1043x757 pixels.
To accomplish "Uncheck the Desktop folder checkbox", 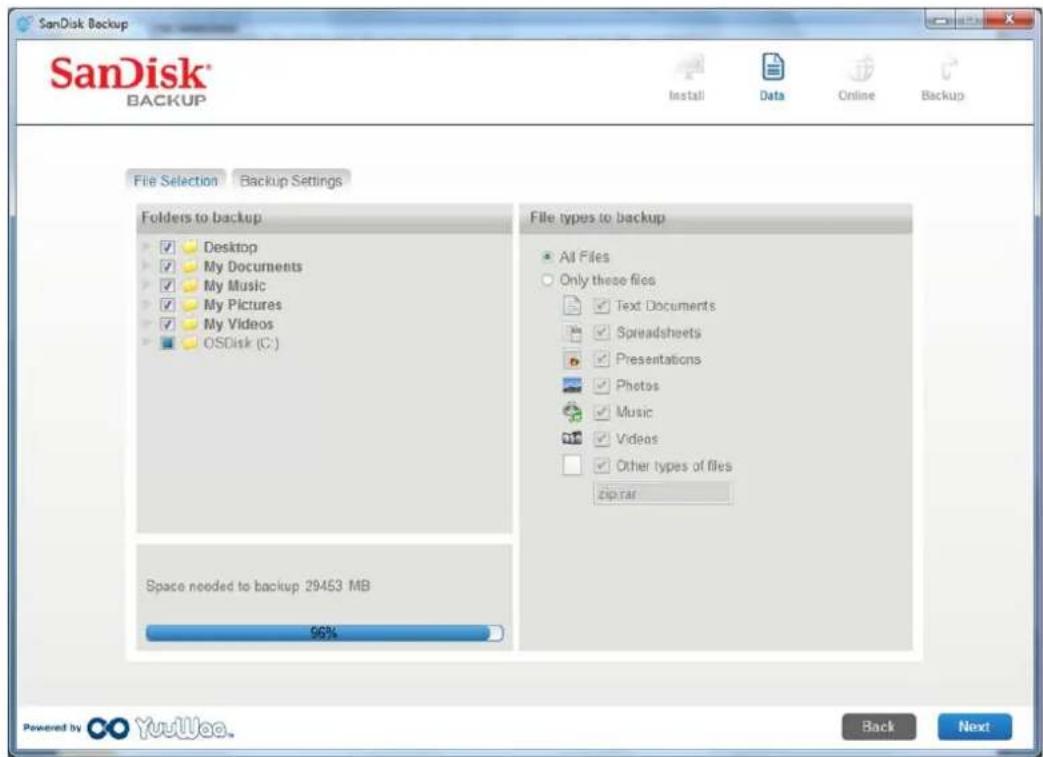I will [x=168, y=247].
